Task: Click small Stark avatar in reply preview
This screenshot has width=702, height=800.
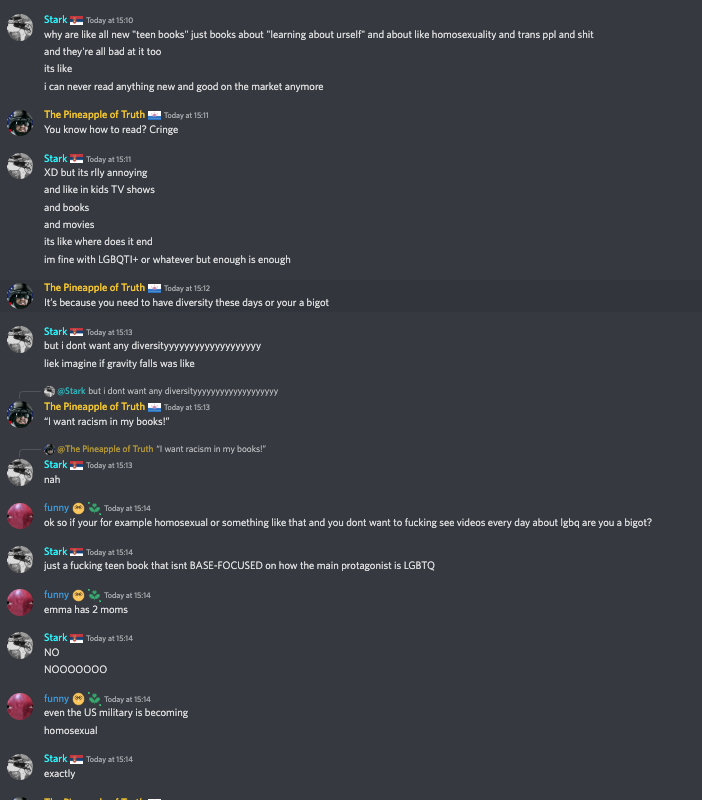Action: 50,391
